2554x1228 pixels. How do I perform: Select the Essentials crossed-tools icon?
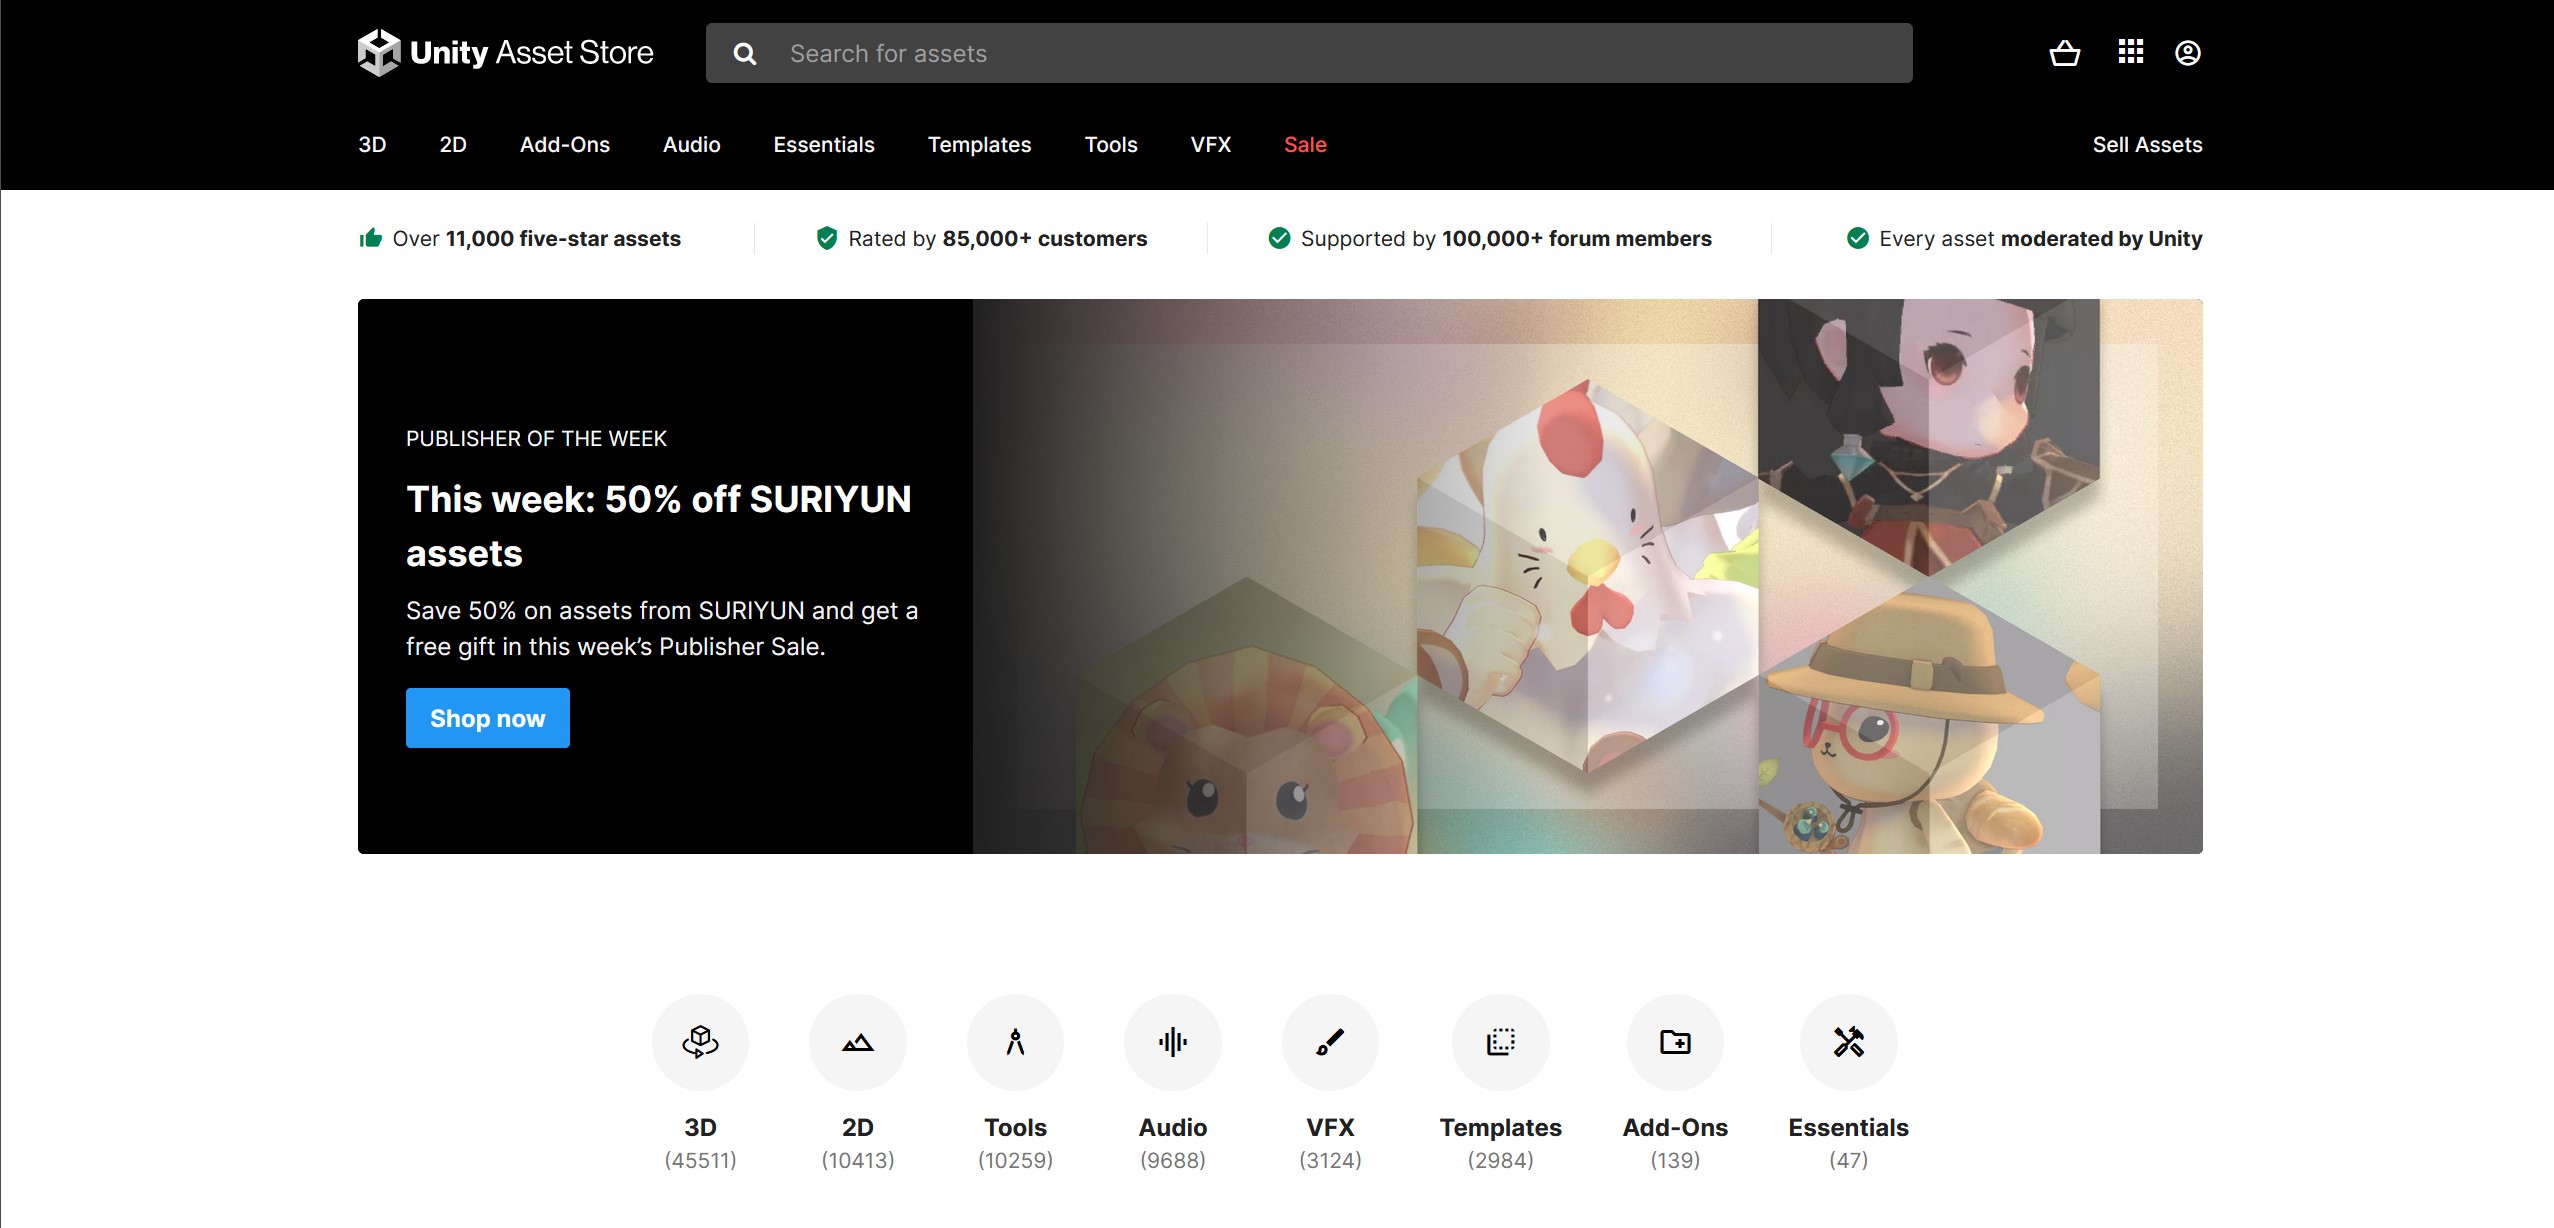point(1846,1042)
